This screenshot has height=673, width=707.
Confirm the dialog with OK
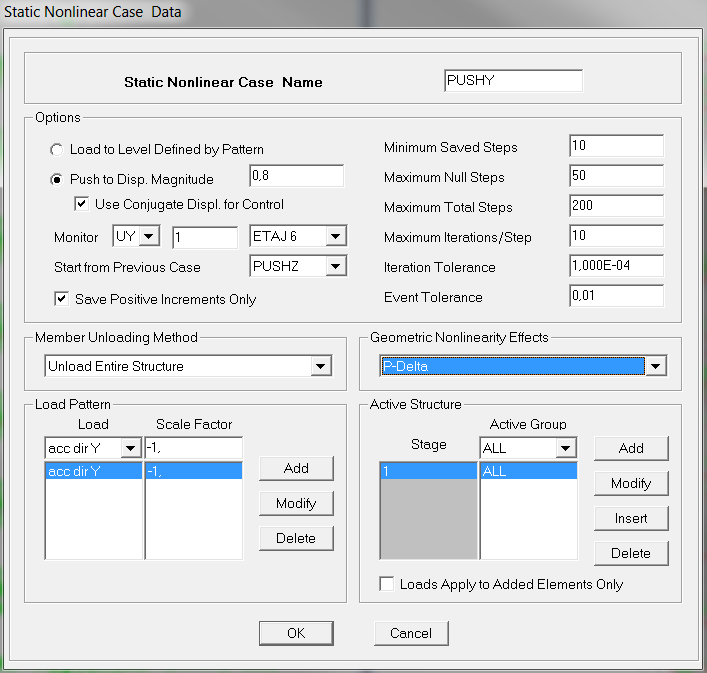[x=296, y=633]
